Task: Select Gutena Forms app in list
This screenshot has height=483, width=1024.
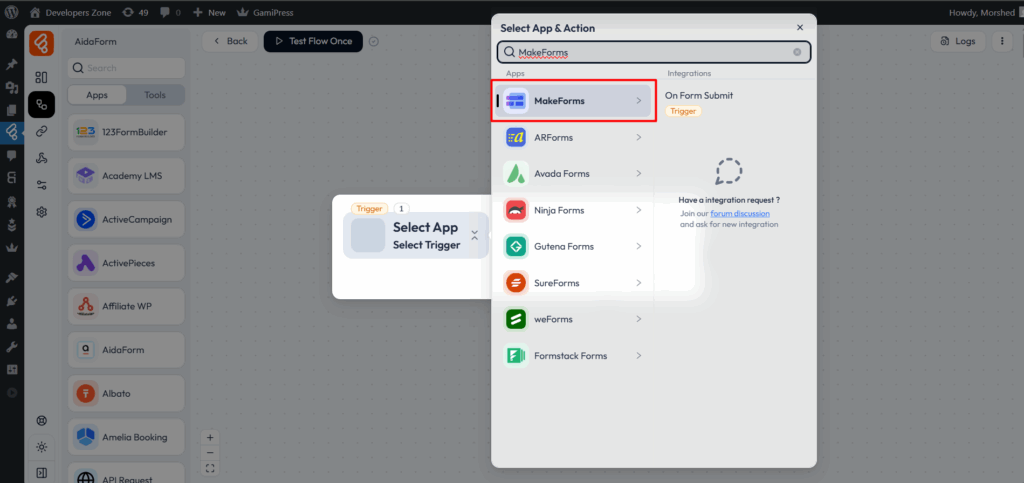Action: 573,247
